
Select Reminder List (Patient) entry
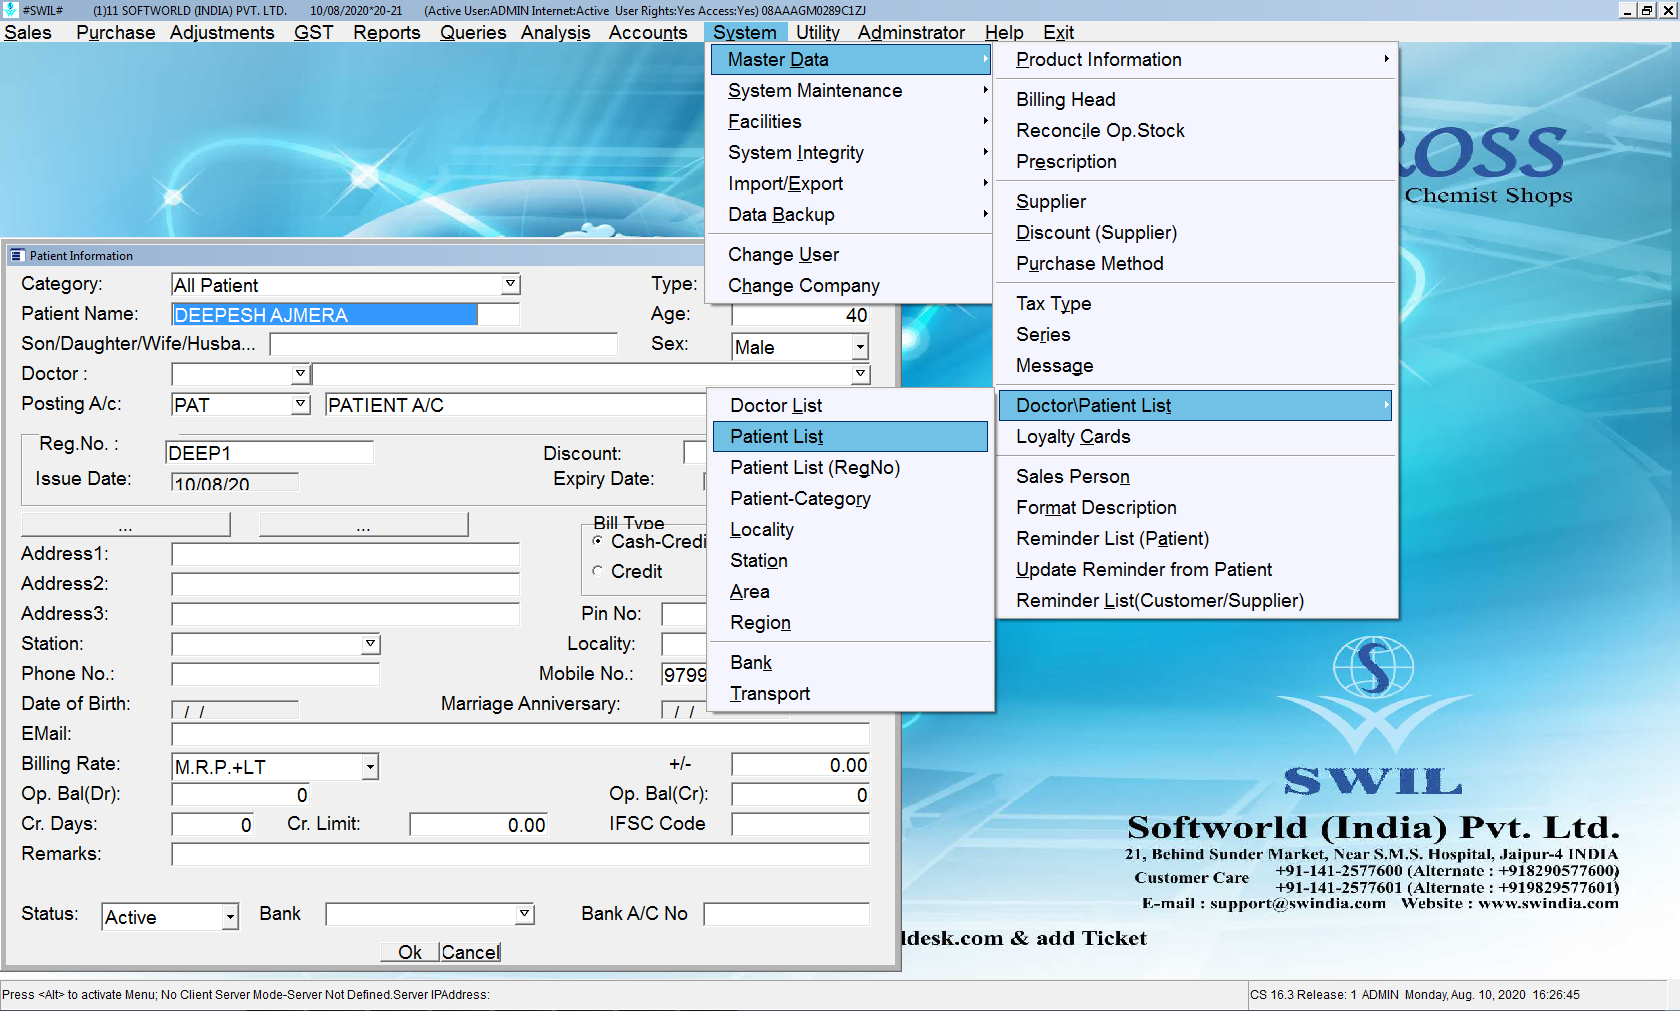(x=1195, y=538)
